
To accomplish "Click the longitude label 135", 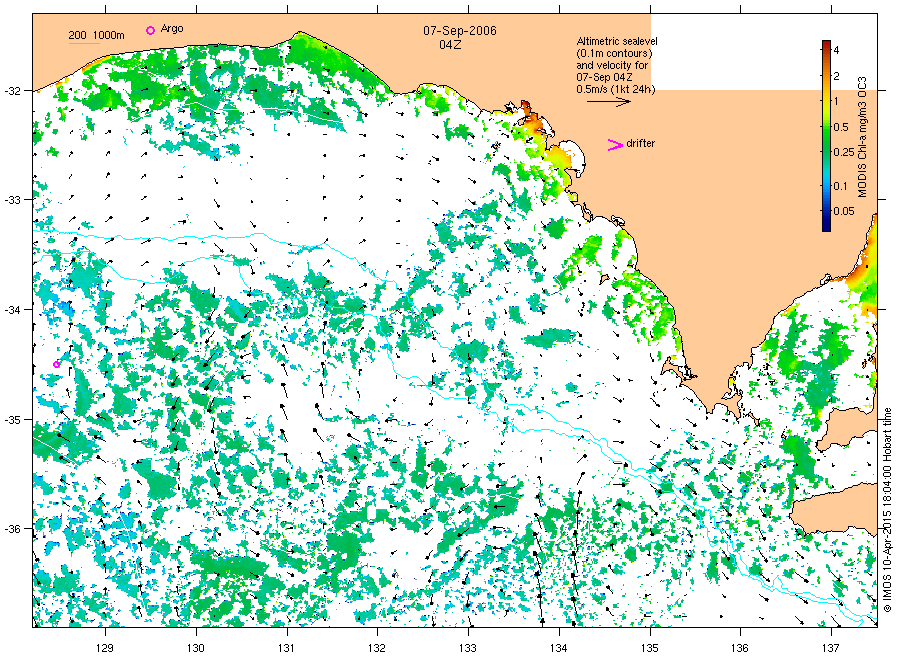I will tap(650, 649).
